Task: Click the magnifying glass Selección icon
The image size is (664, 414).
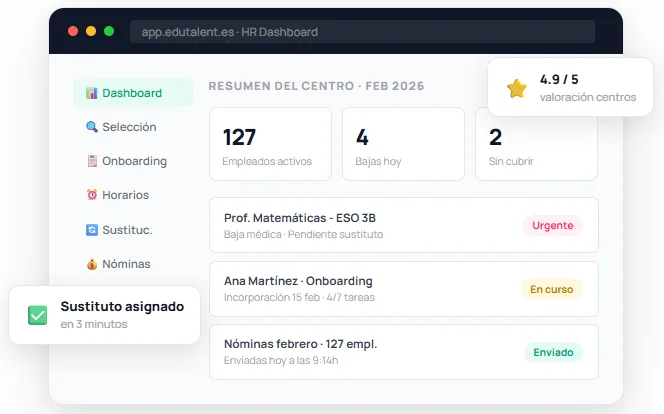Action: pyautogui.click(x=91, y=127)
